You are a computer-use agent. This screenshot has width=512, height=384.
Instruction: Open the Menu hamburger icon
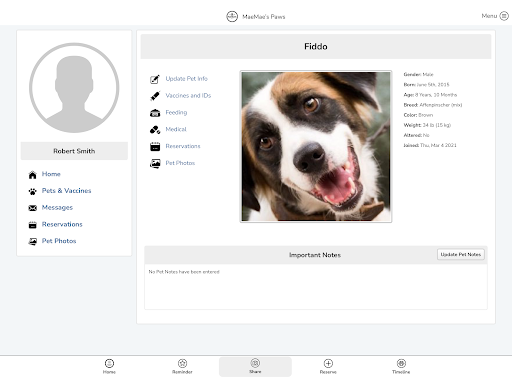tap(504, 16)
